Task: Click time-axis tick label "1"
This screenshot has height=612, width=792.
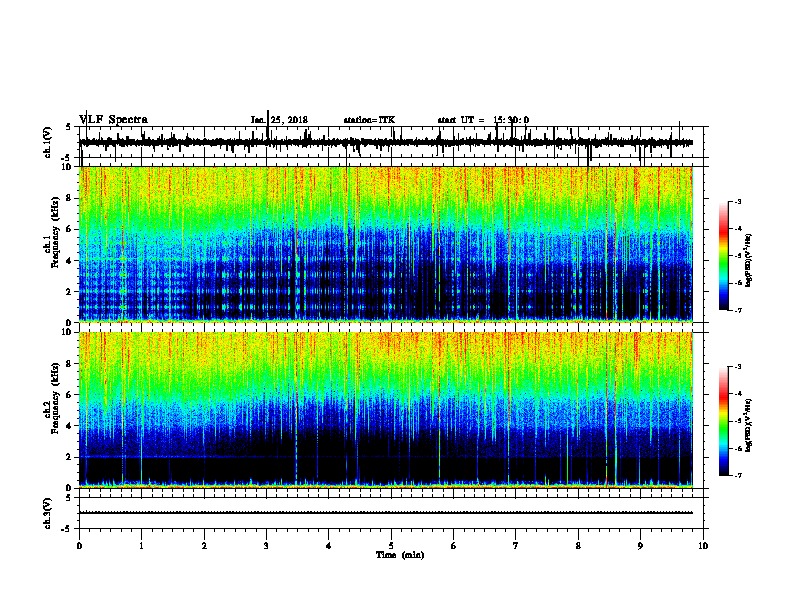Action: [x=141, y=546]
